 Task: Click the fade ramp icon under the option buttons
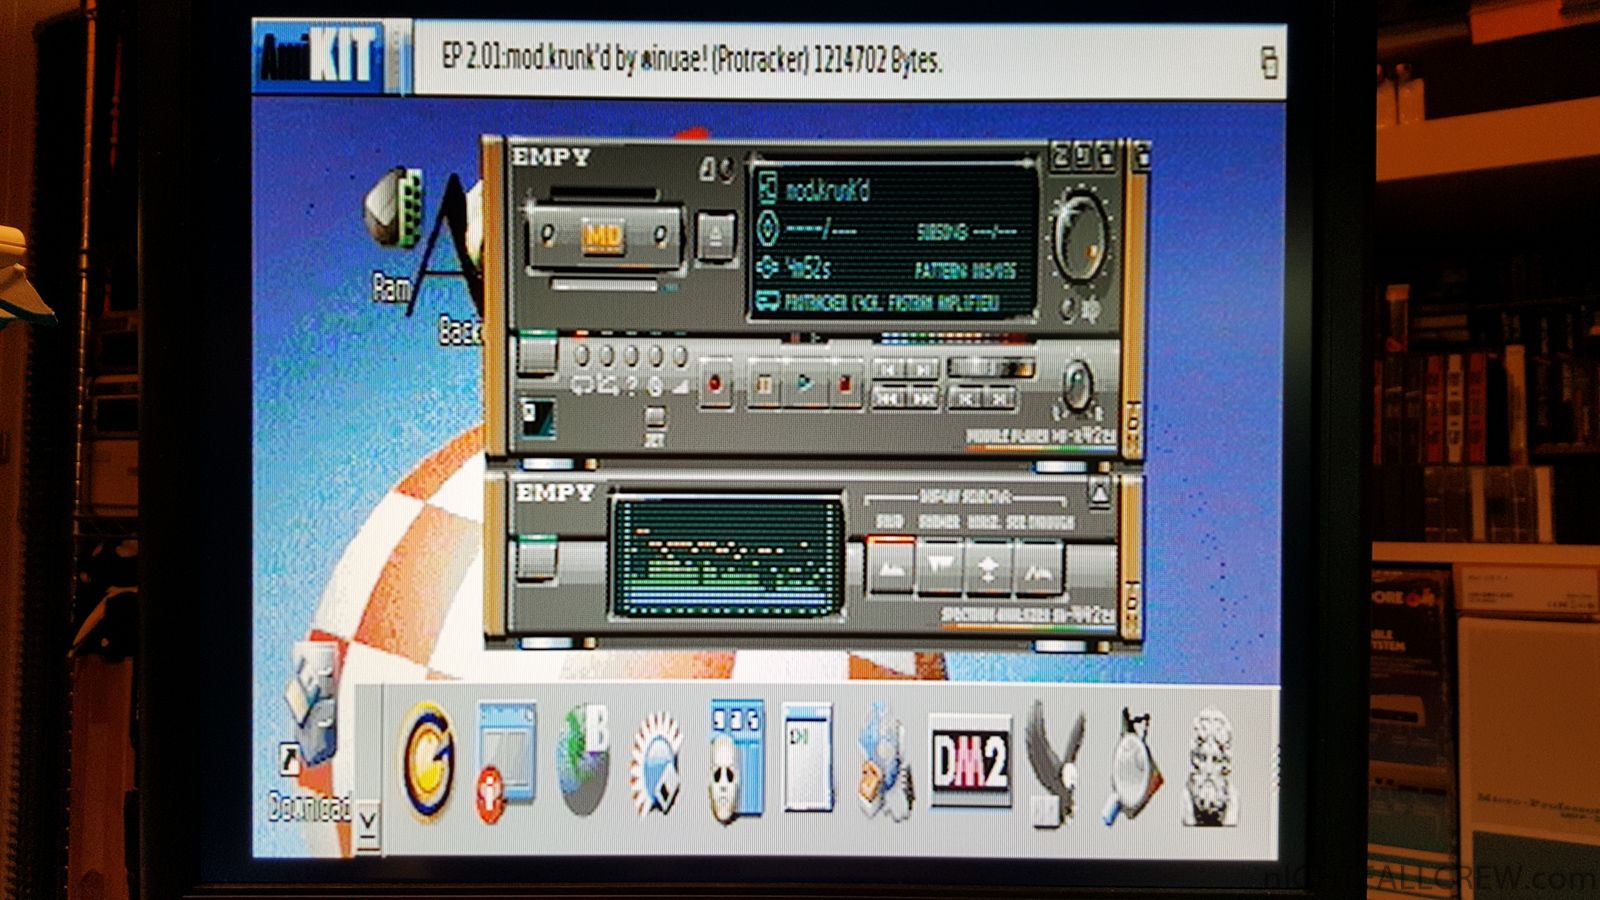coord(680,386)
